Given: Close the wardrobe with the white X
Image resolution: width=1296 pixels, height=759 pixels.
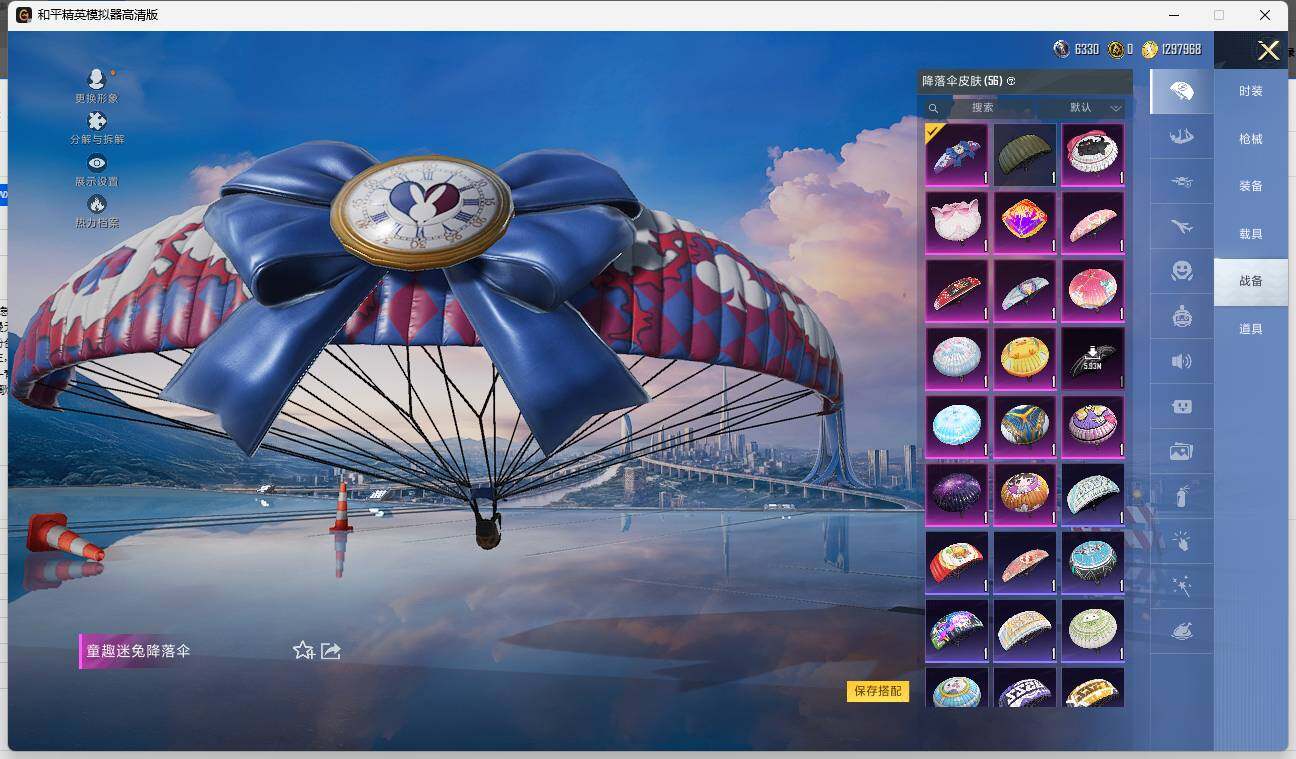Looking at the screenshot, I should (x=1268, y=51).
